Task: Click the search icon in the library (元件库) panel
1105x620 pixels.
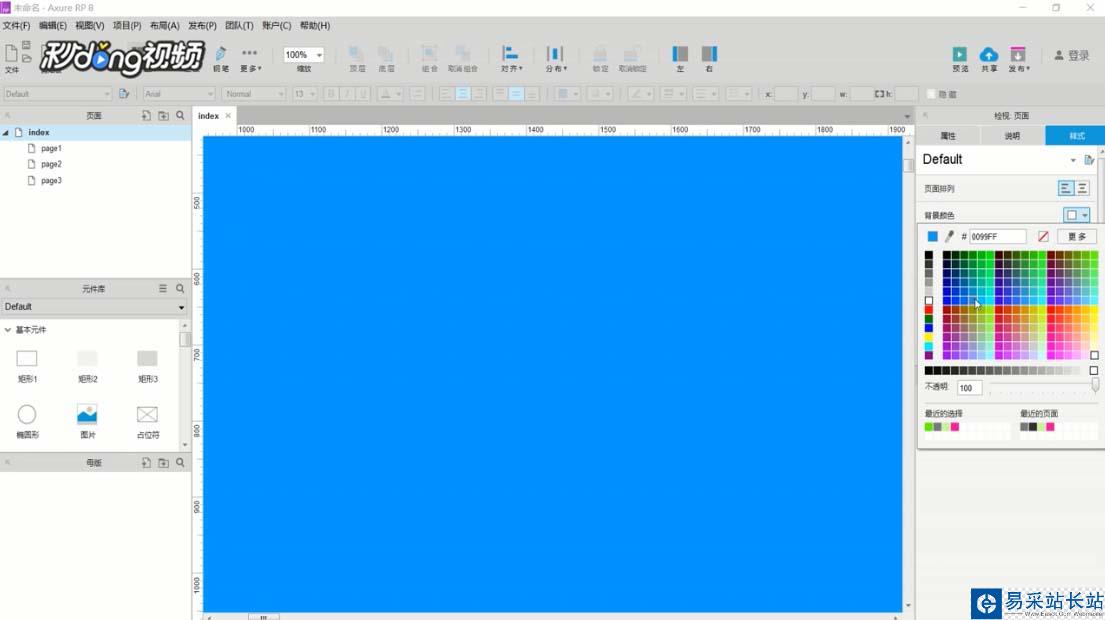Action: 180,289
